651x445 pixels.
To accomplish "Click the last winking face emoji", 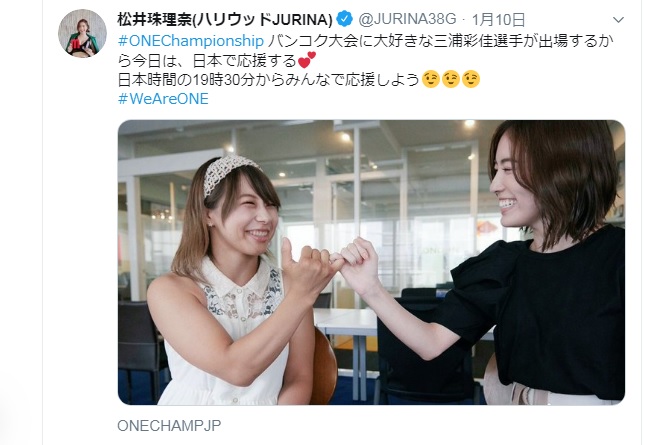I will click(x=470, y=79).
